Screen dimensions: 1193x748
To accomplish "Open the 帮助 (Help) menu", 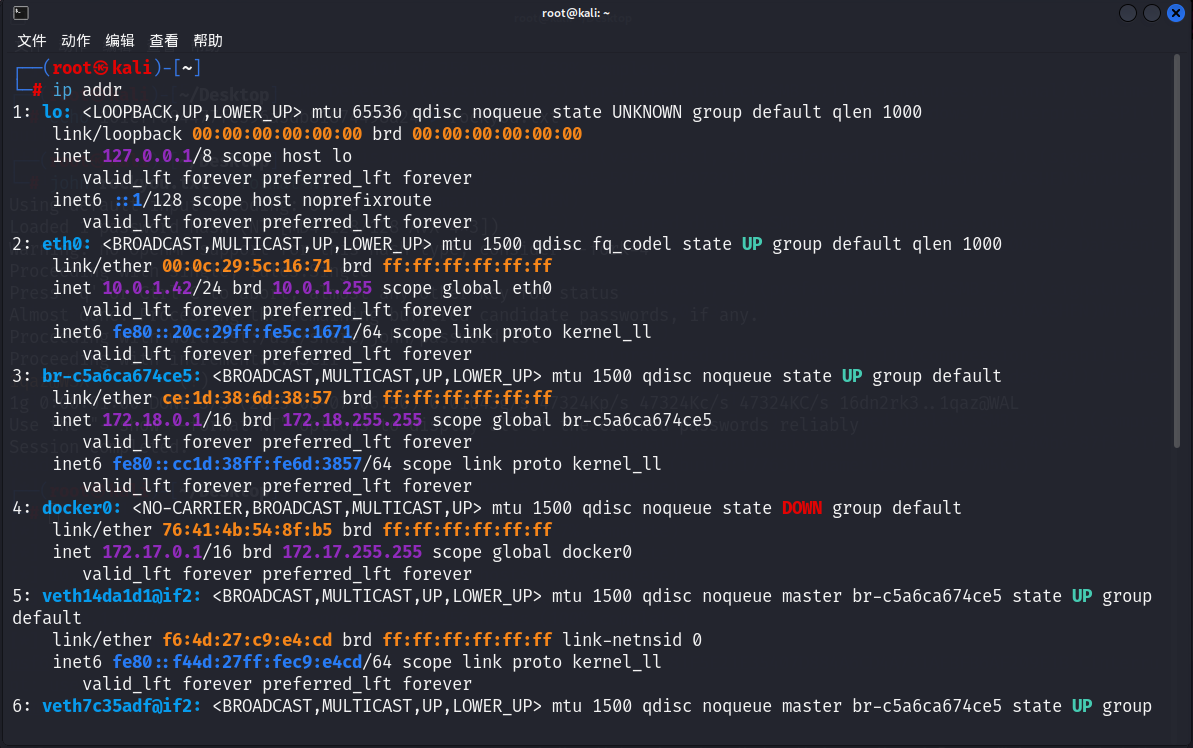I will [x=208, y=41].
